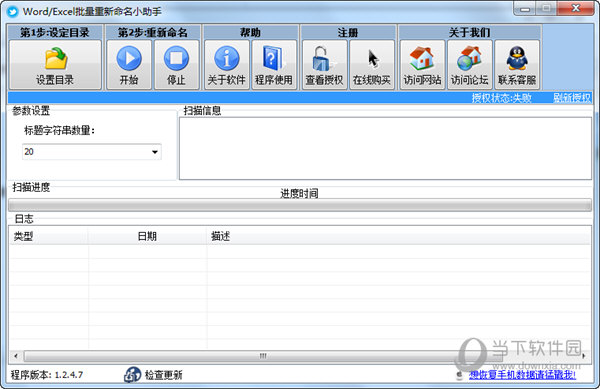This screenshot has height=389, width=600.
Task: Click the 第2步:重新命名 group header
Action: (153, 33)
